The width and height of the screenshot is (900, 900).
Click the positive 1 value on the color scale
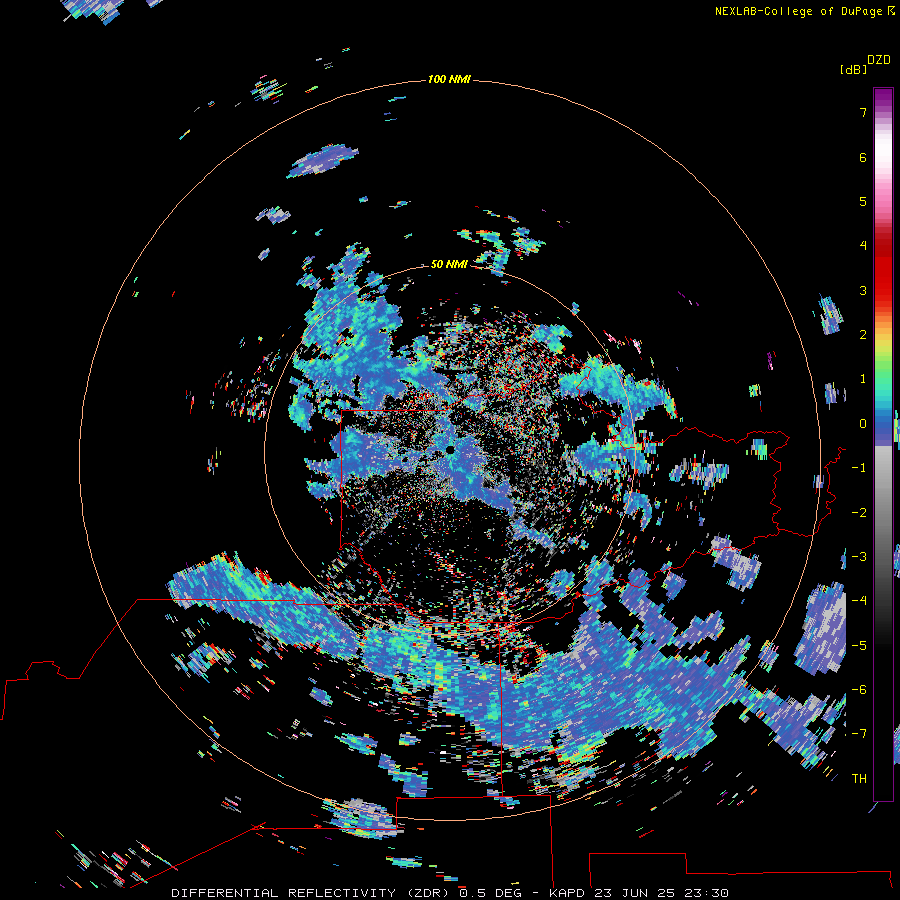[863, 379]
